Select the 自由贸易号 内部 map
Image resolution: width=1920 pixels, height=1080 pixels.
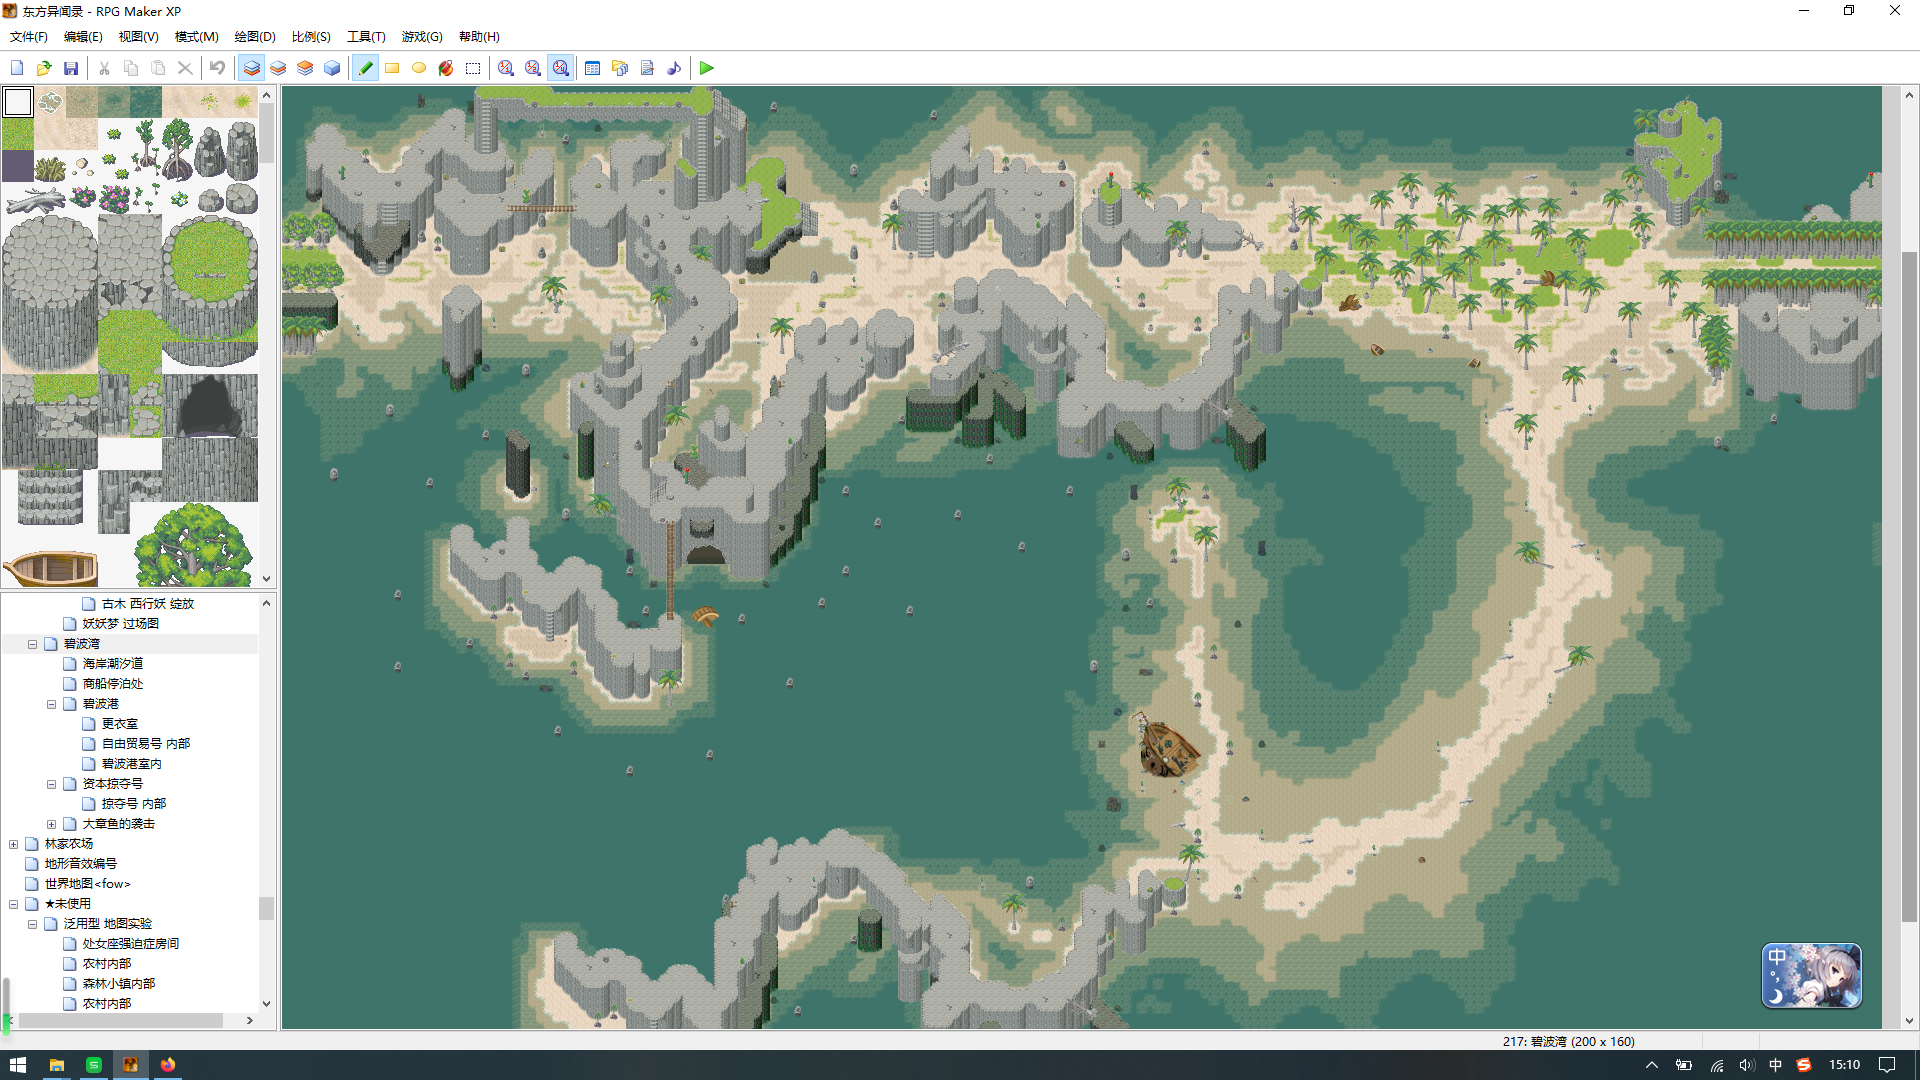pyautogui.click(x=146, y=744)
